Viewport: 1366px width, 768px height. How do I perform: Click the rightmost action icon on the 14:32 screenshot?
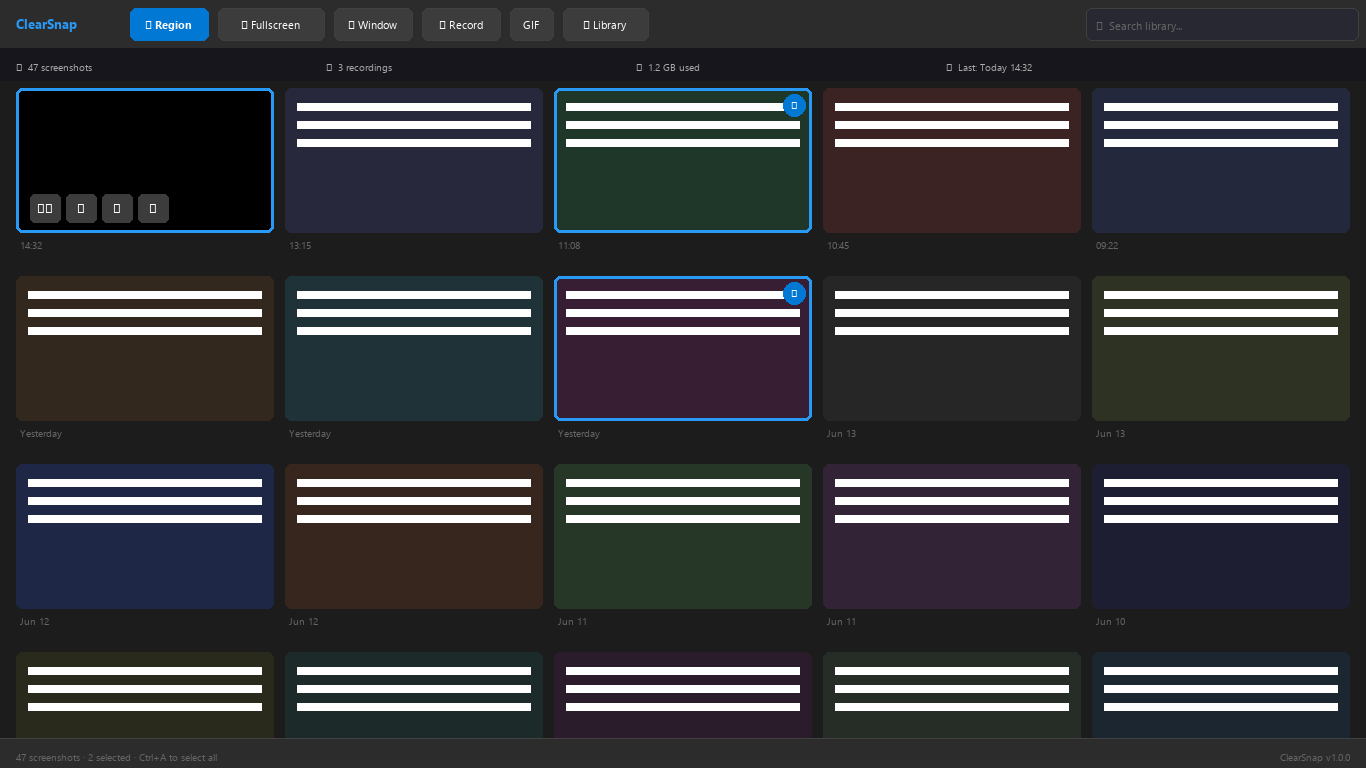coord(153,208)
